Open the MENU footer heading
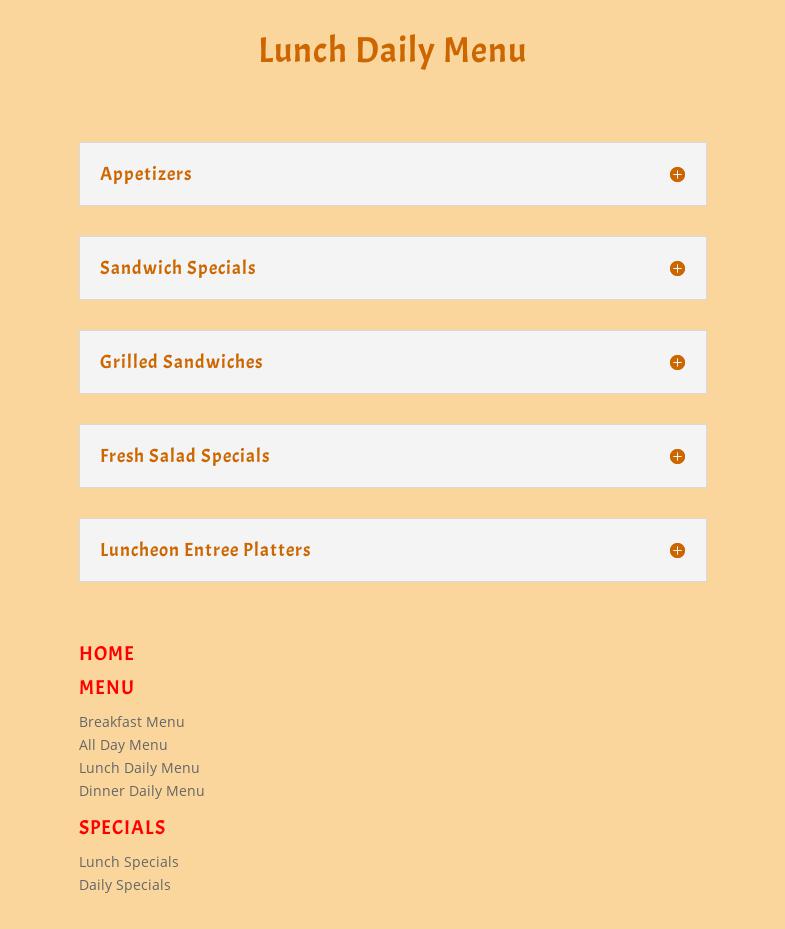The width and height of the screenshot is (785, 929). click(107, 688)
